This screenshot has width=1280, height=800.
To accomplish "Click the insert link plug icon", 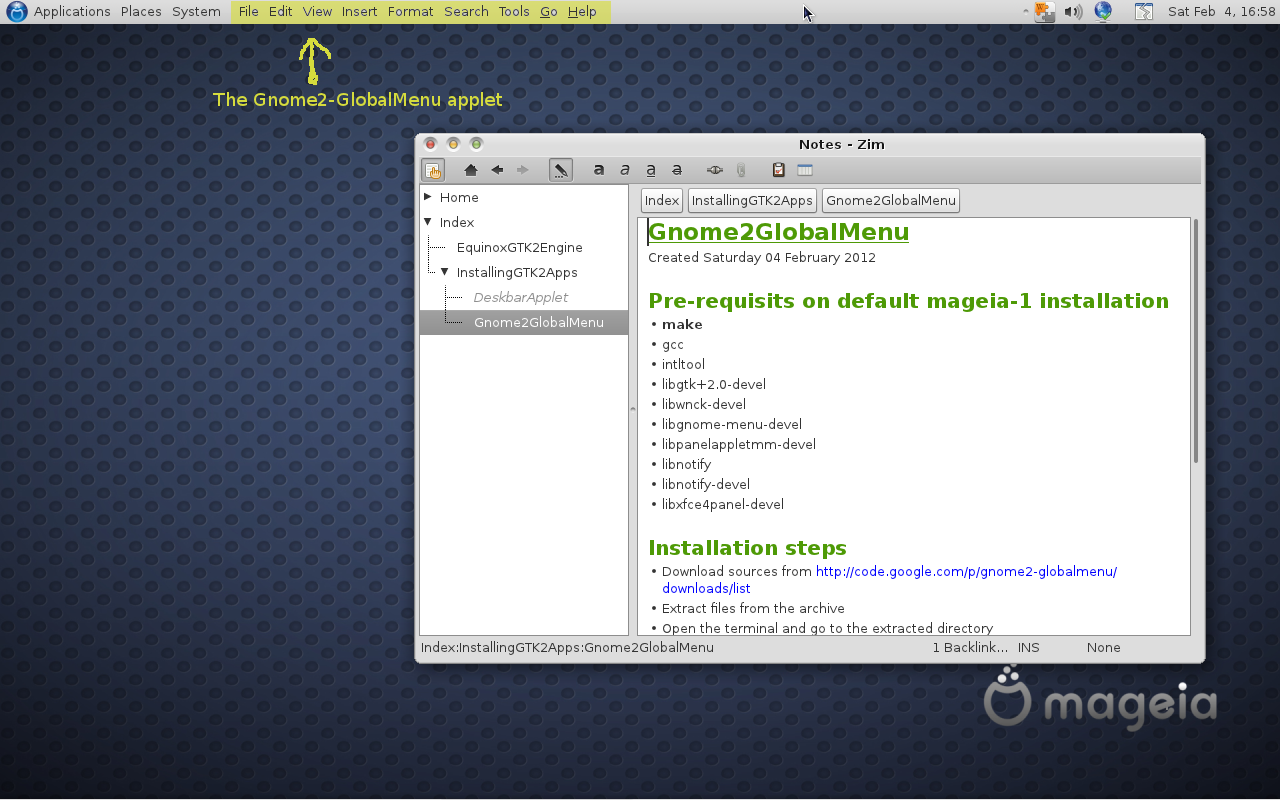I will (x=715, y=170).
